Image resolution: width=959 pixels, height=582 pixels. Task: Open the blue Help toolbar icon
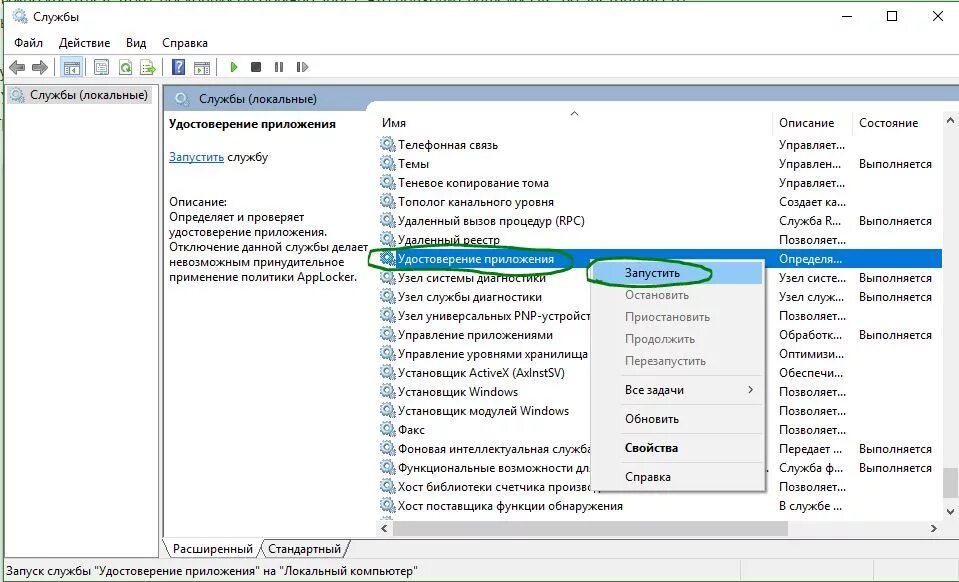(178, 67)
